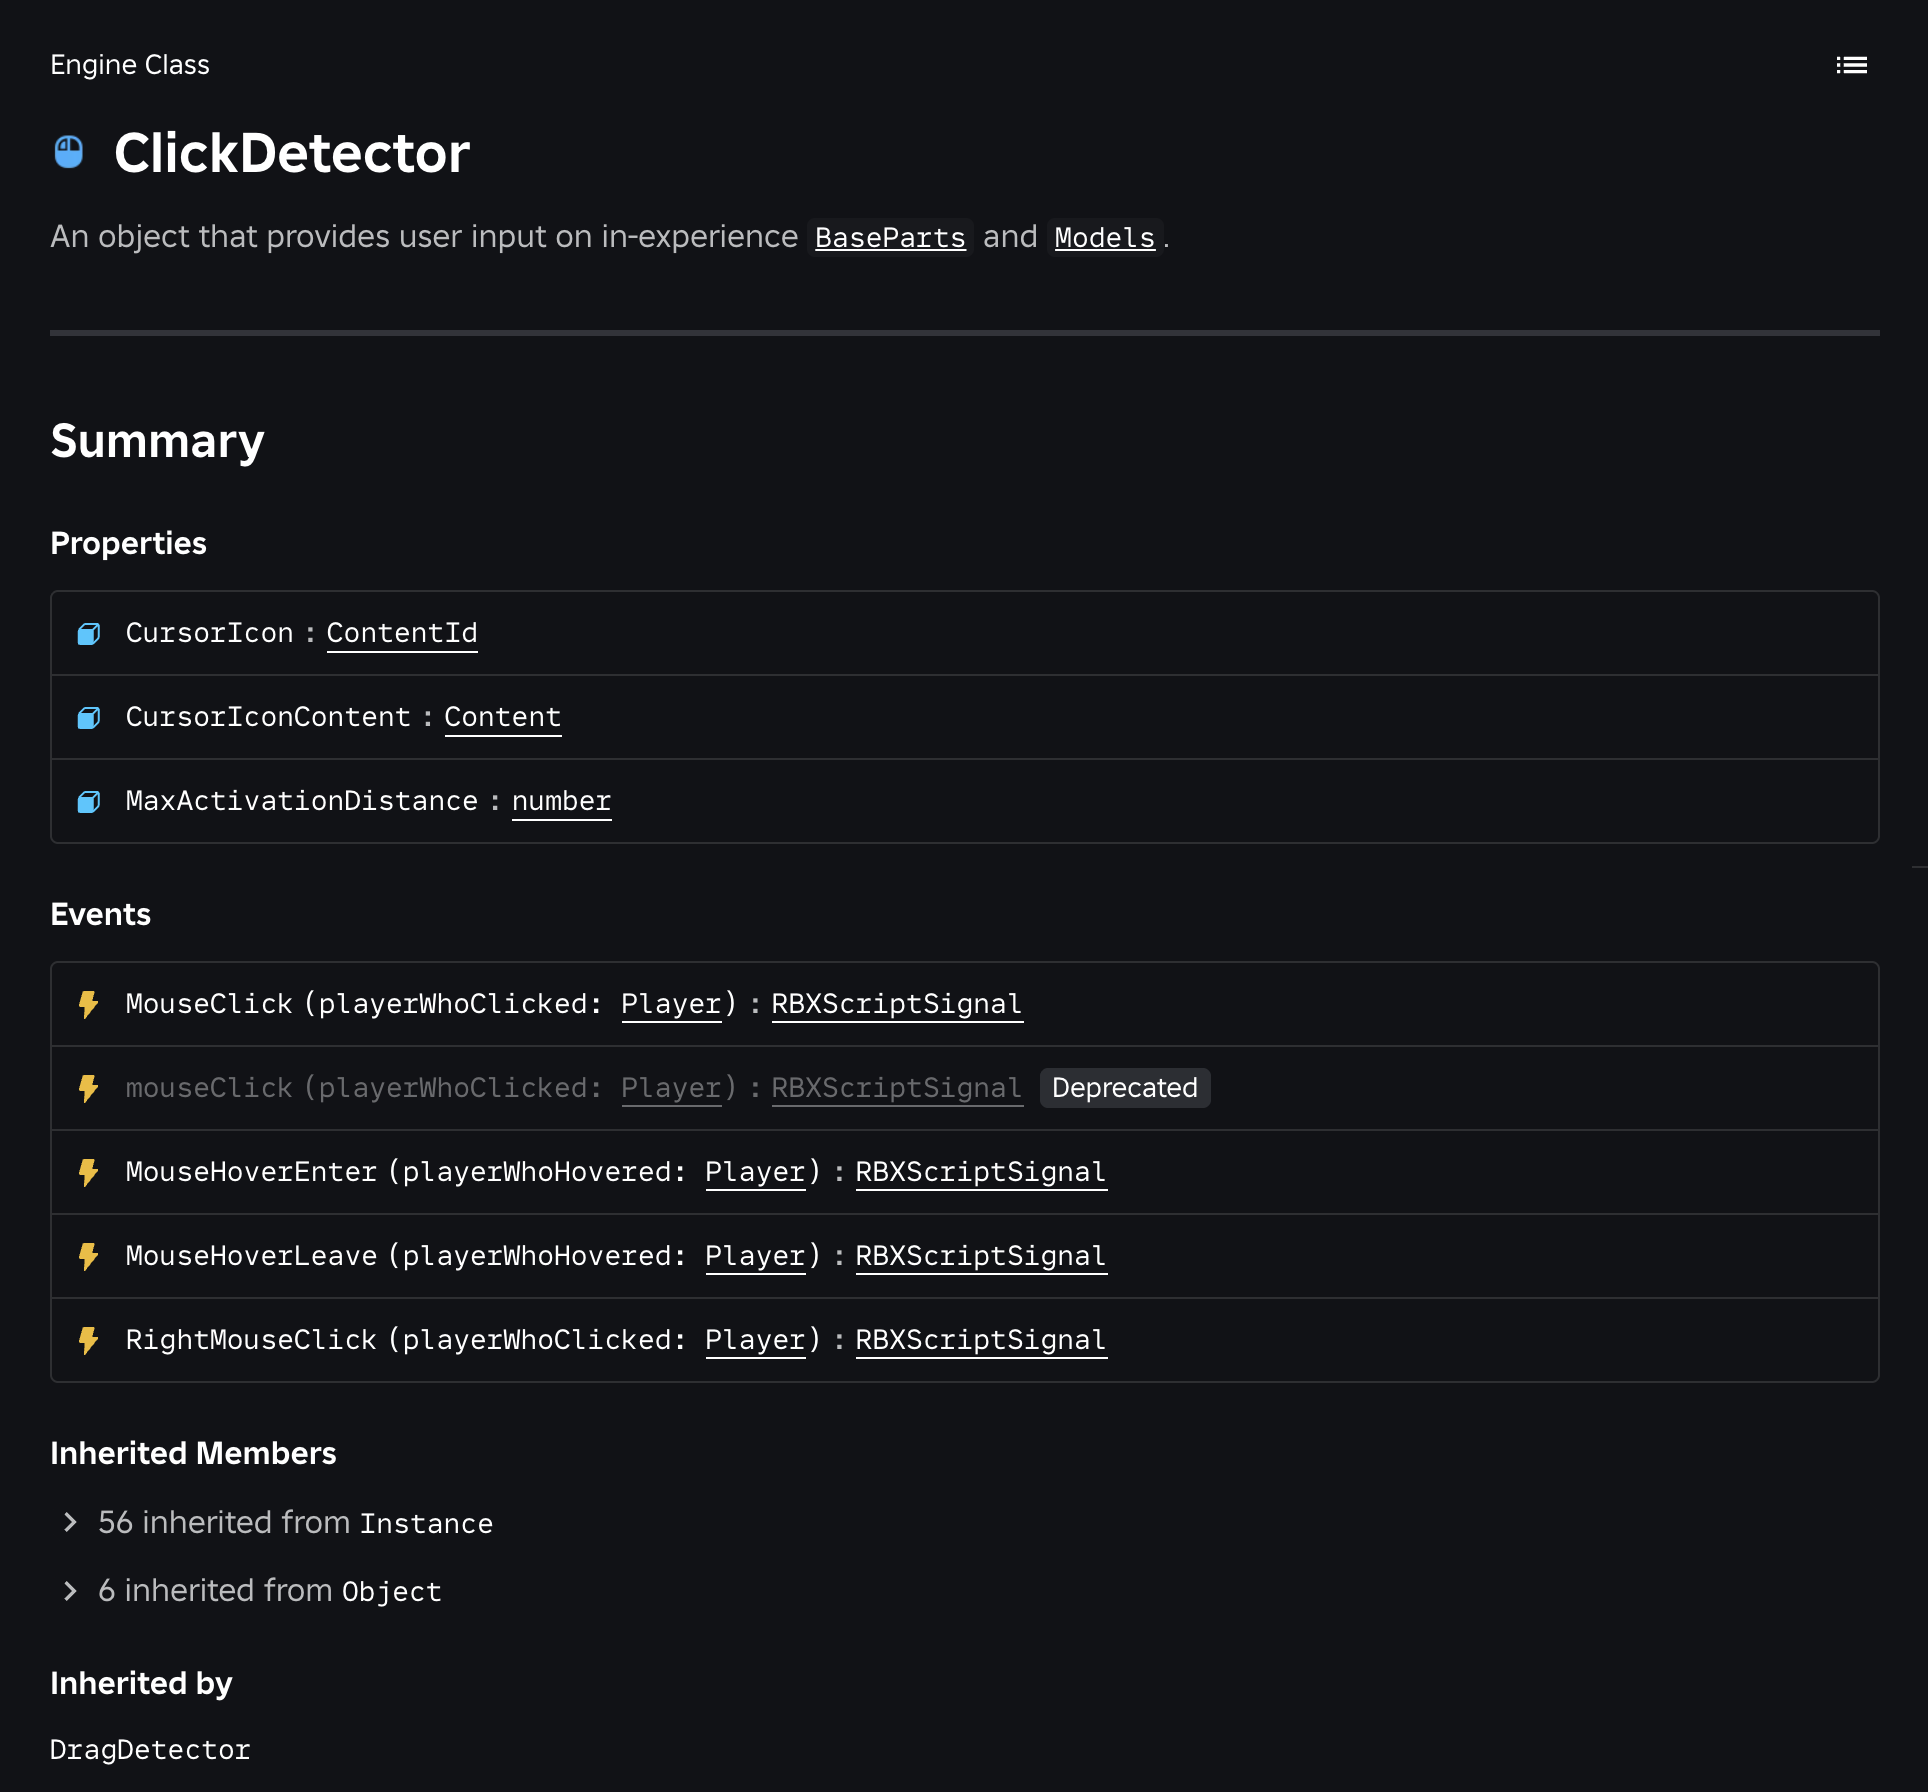Expand 56 inherited from Instance
Image resolution: width=1928 pixels, height=1792 pixels.
70,1522
